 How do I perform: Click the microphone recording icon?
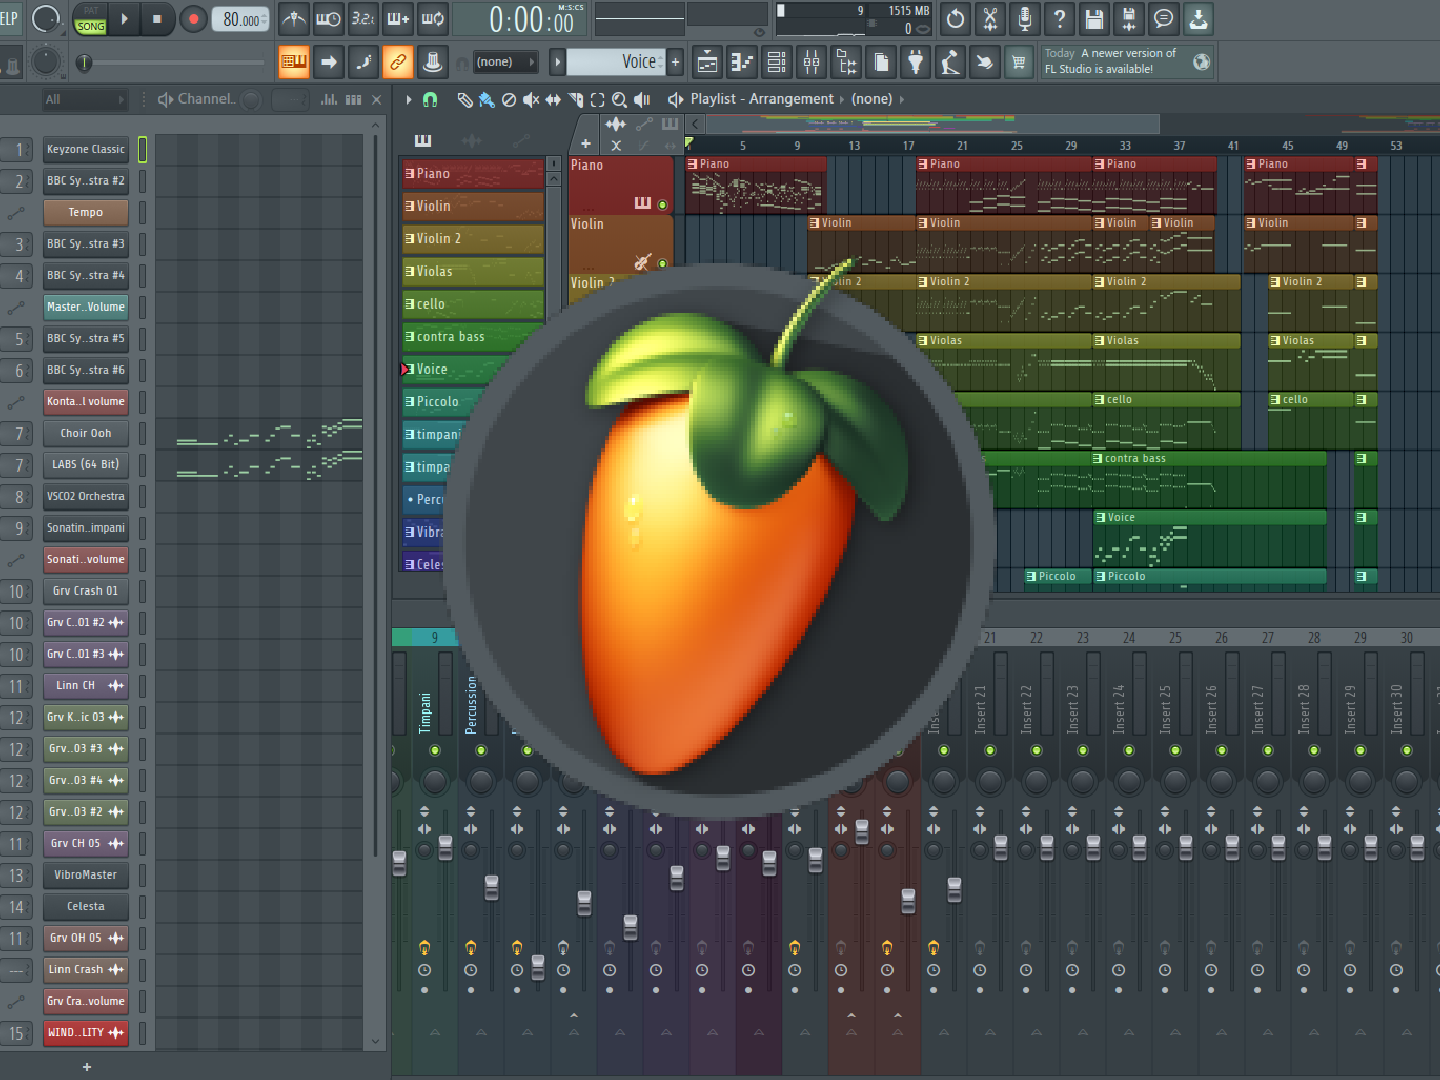[x=1025, y=19]
